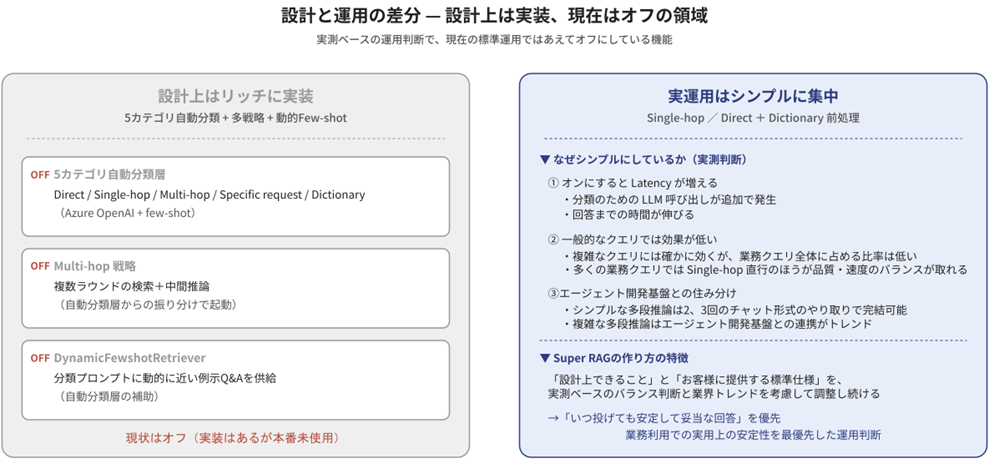Click the 設計上はリッチに実装 panel heading
Screen dimensions: 989x459
click(x=235, y=96)
